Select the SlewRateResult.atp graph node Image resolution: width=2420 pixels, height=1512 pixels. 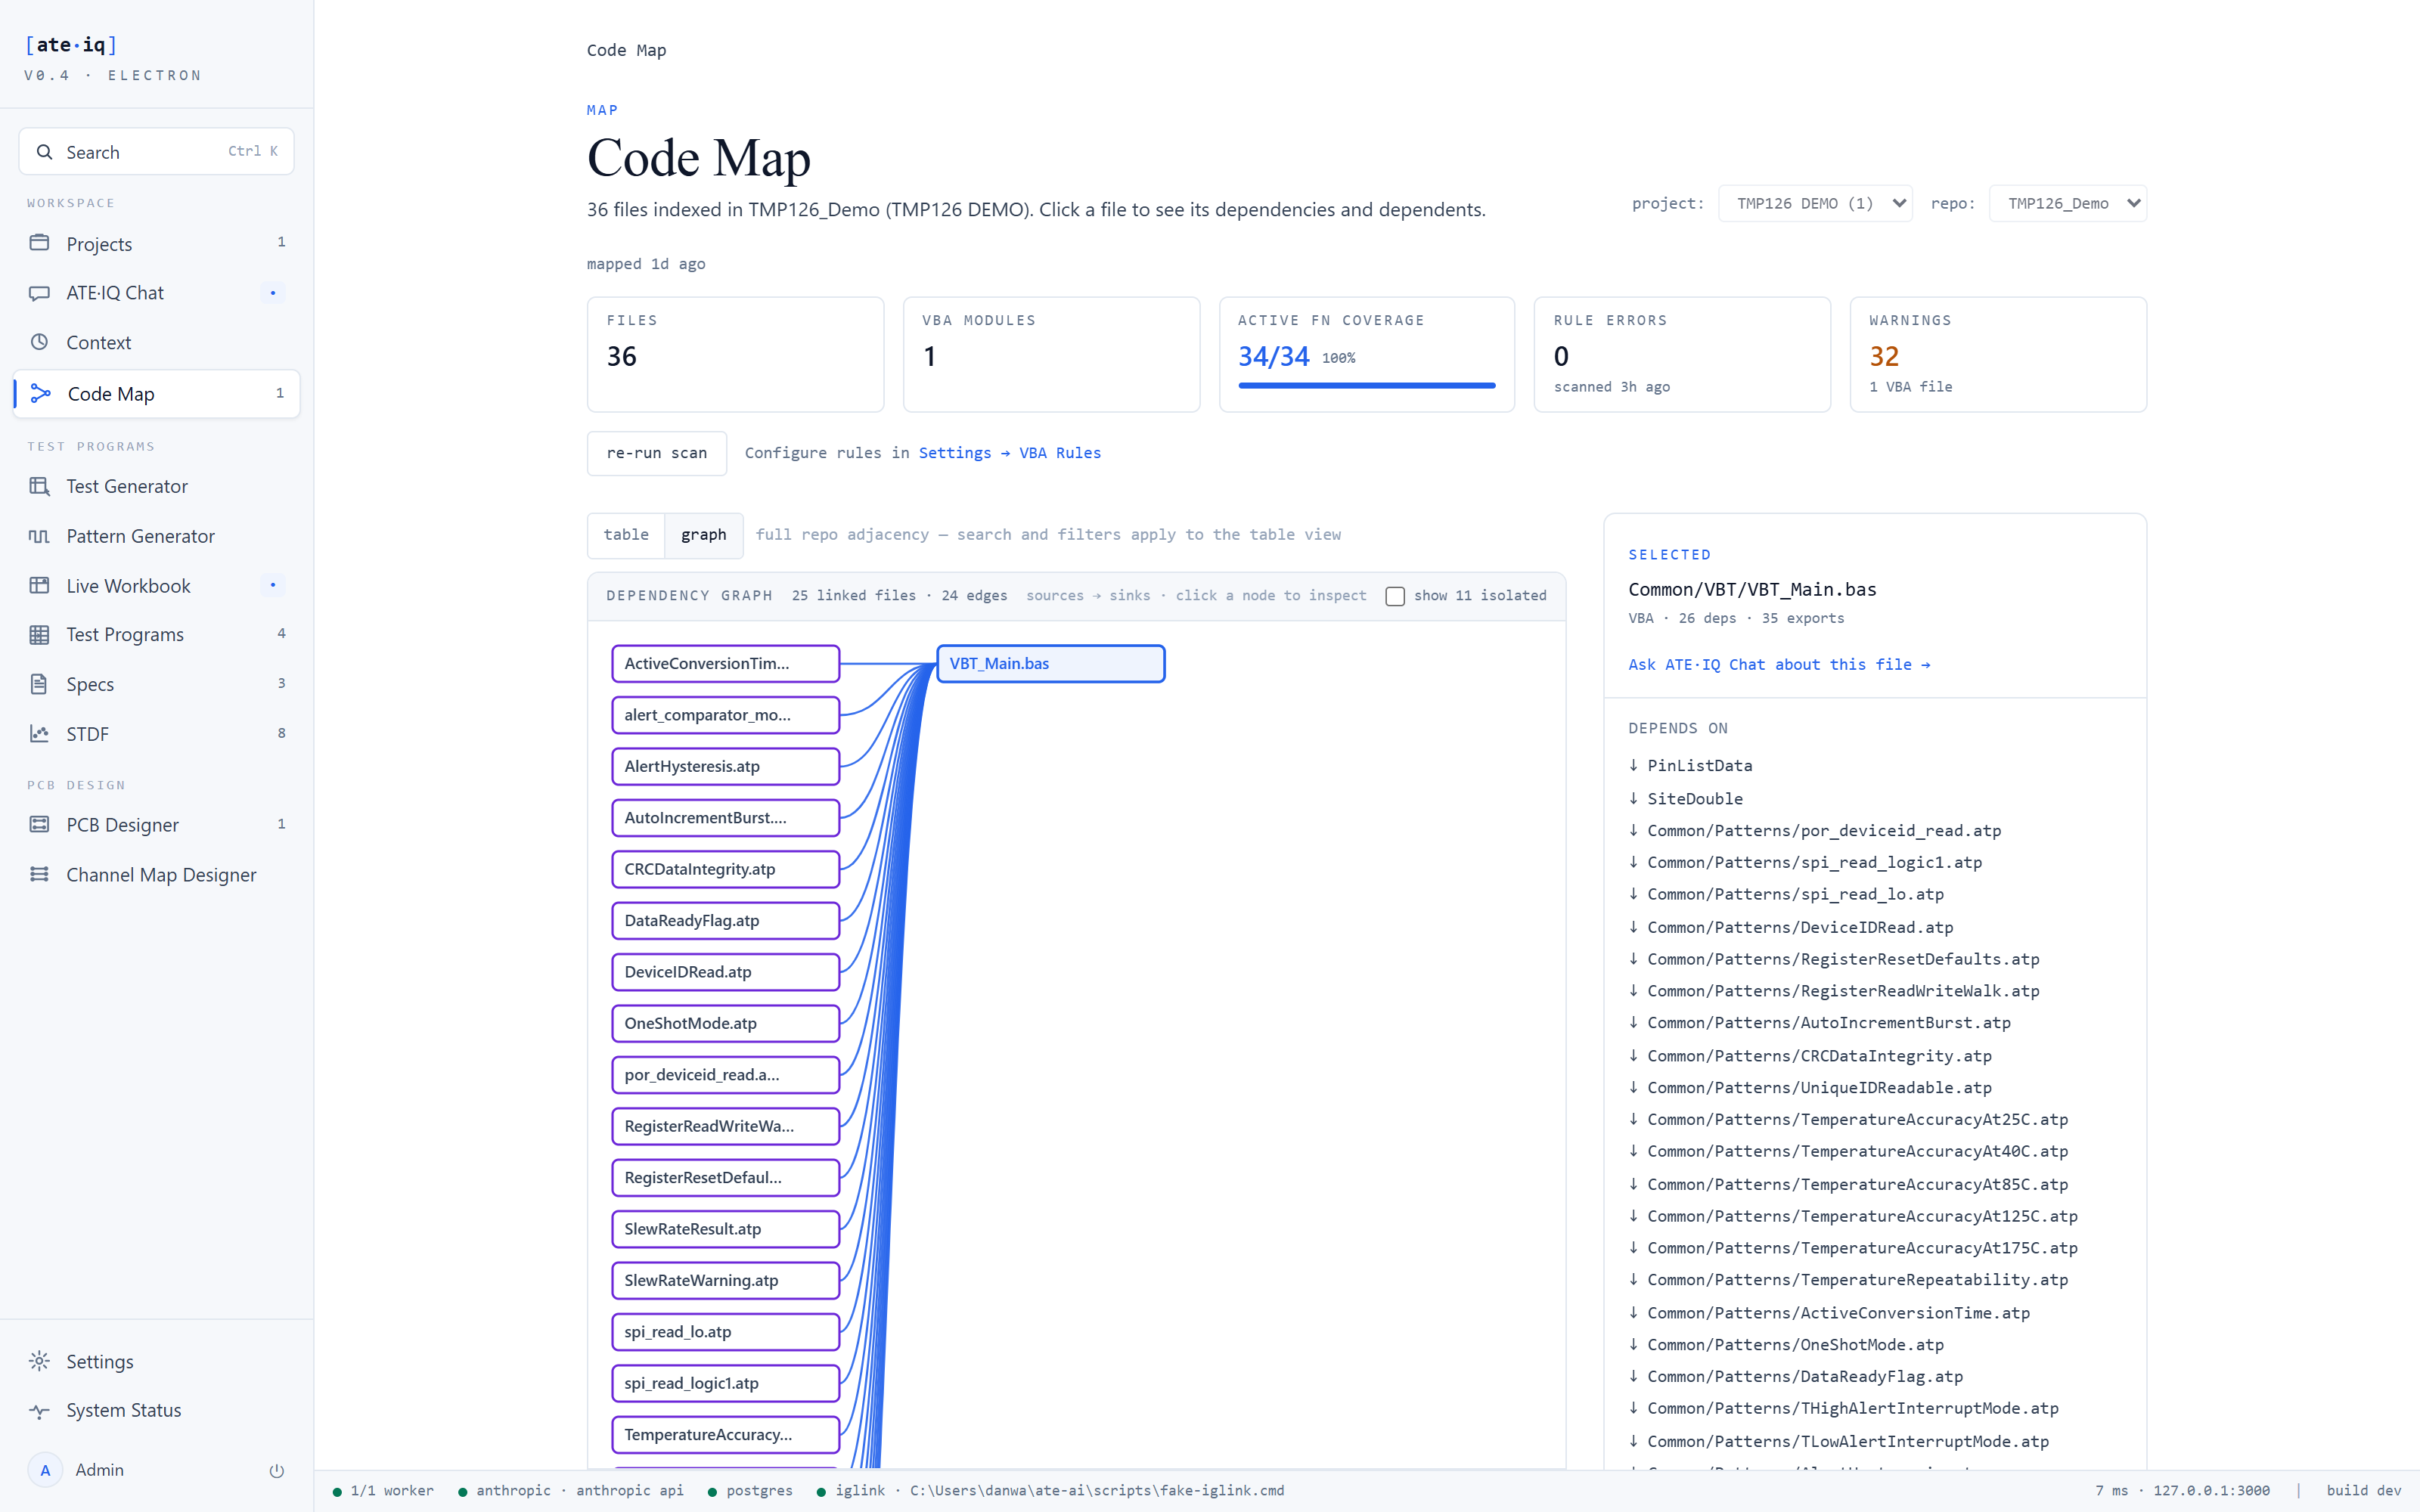pos(726,1229)
